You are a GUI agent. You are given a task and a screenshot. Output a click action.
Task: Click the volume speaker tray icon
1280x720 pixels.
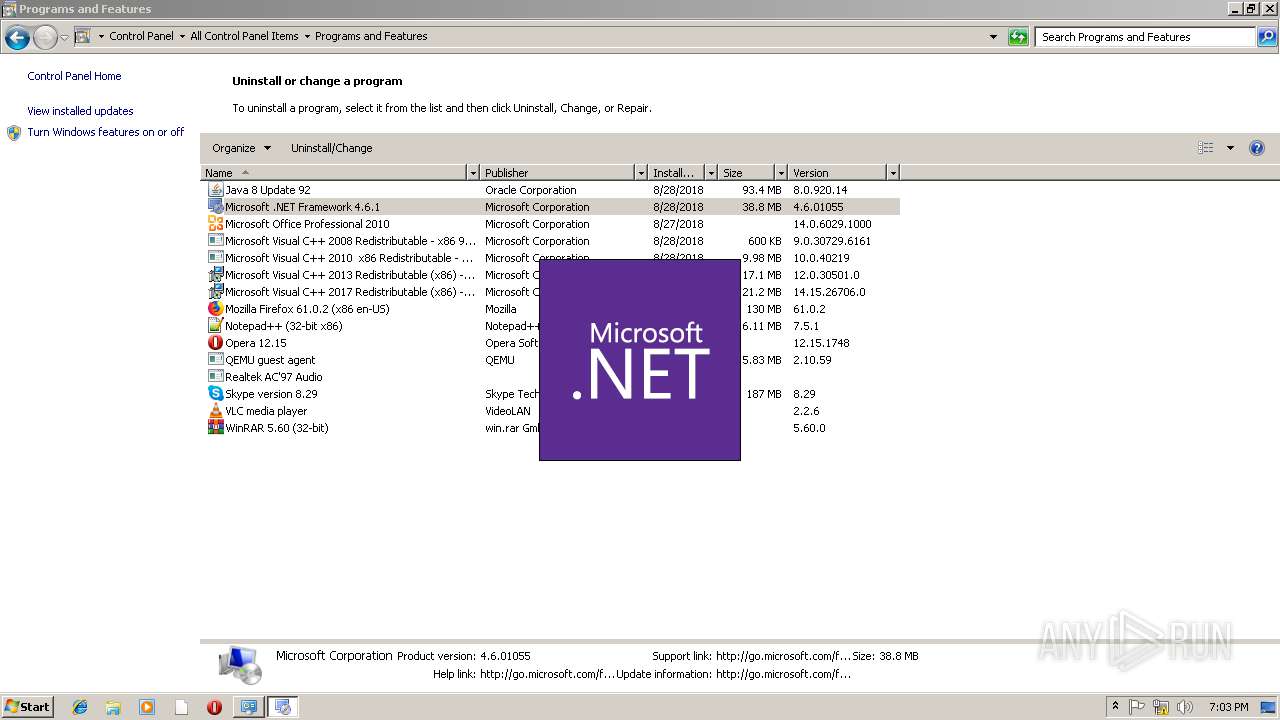[1185, 707]
